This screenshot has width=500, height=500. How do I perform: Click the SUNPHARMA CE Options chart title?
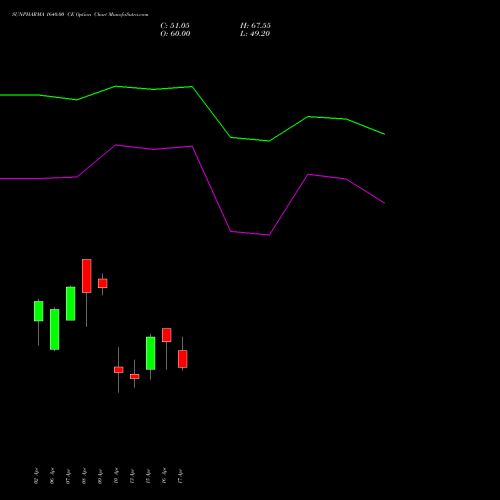coord(80,14)
